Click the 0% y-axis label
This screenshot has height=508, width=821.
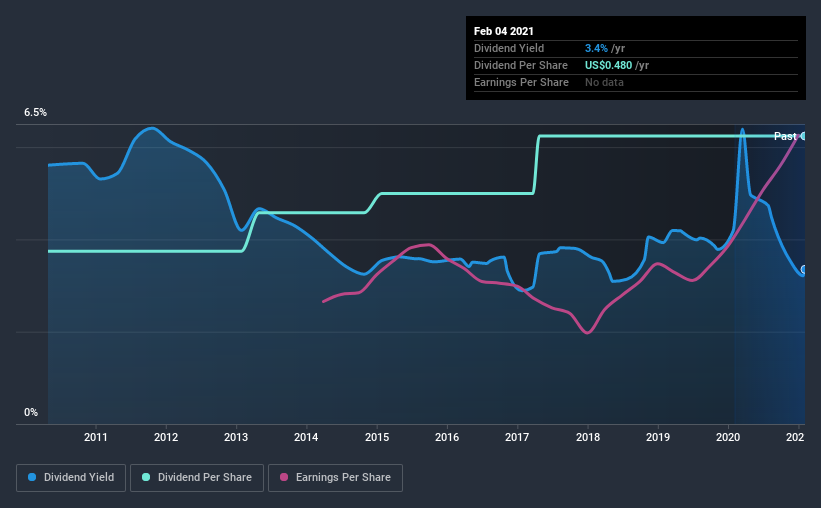tap(31, 412)
